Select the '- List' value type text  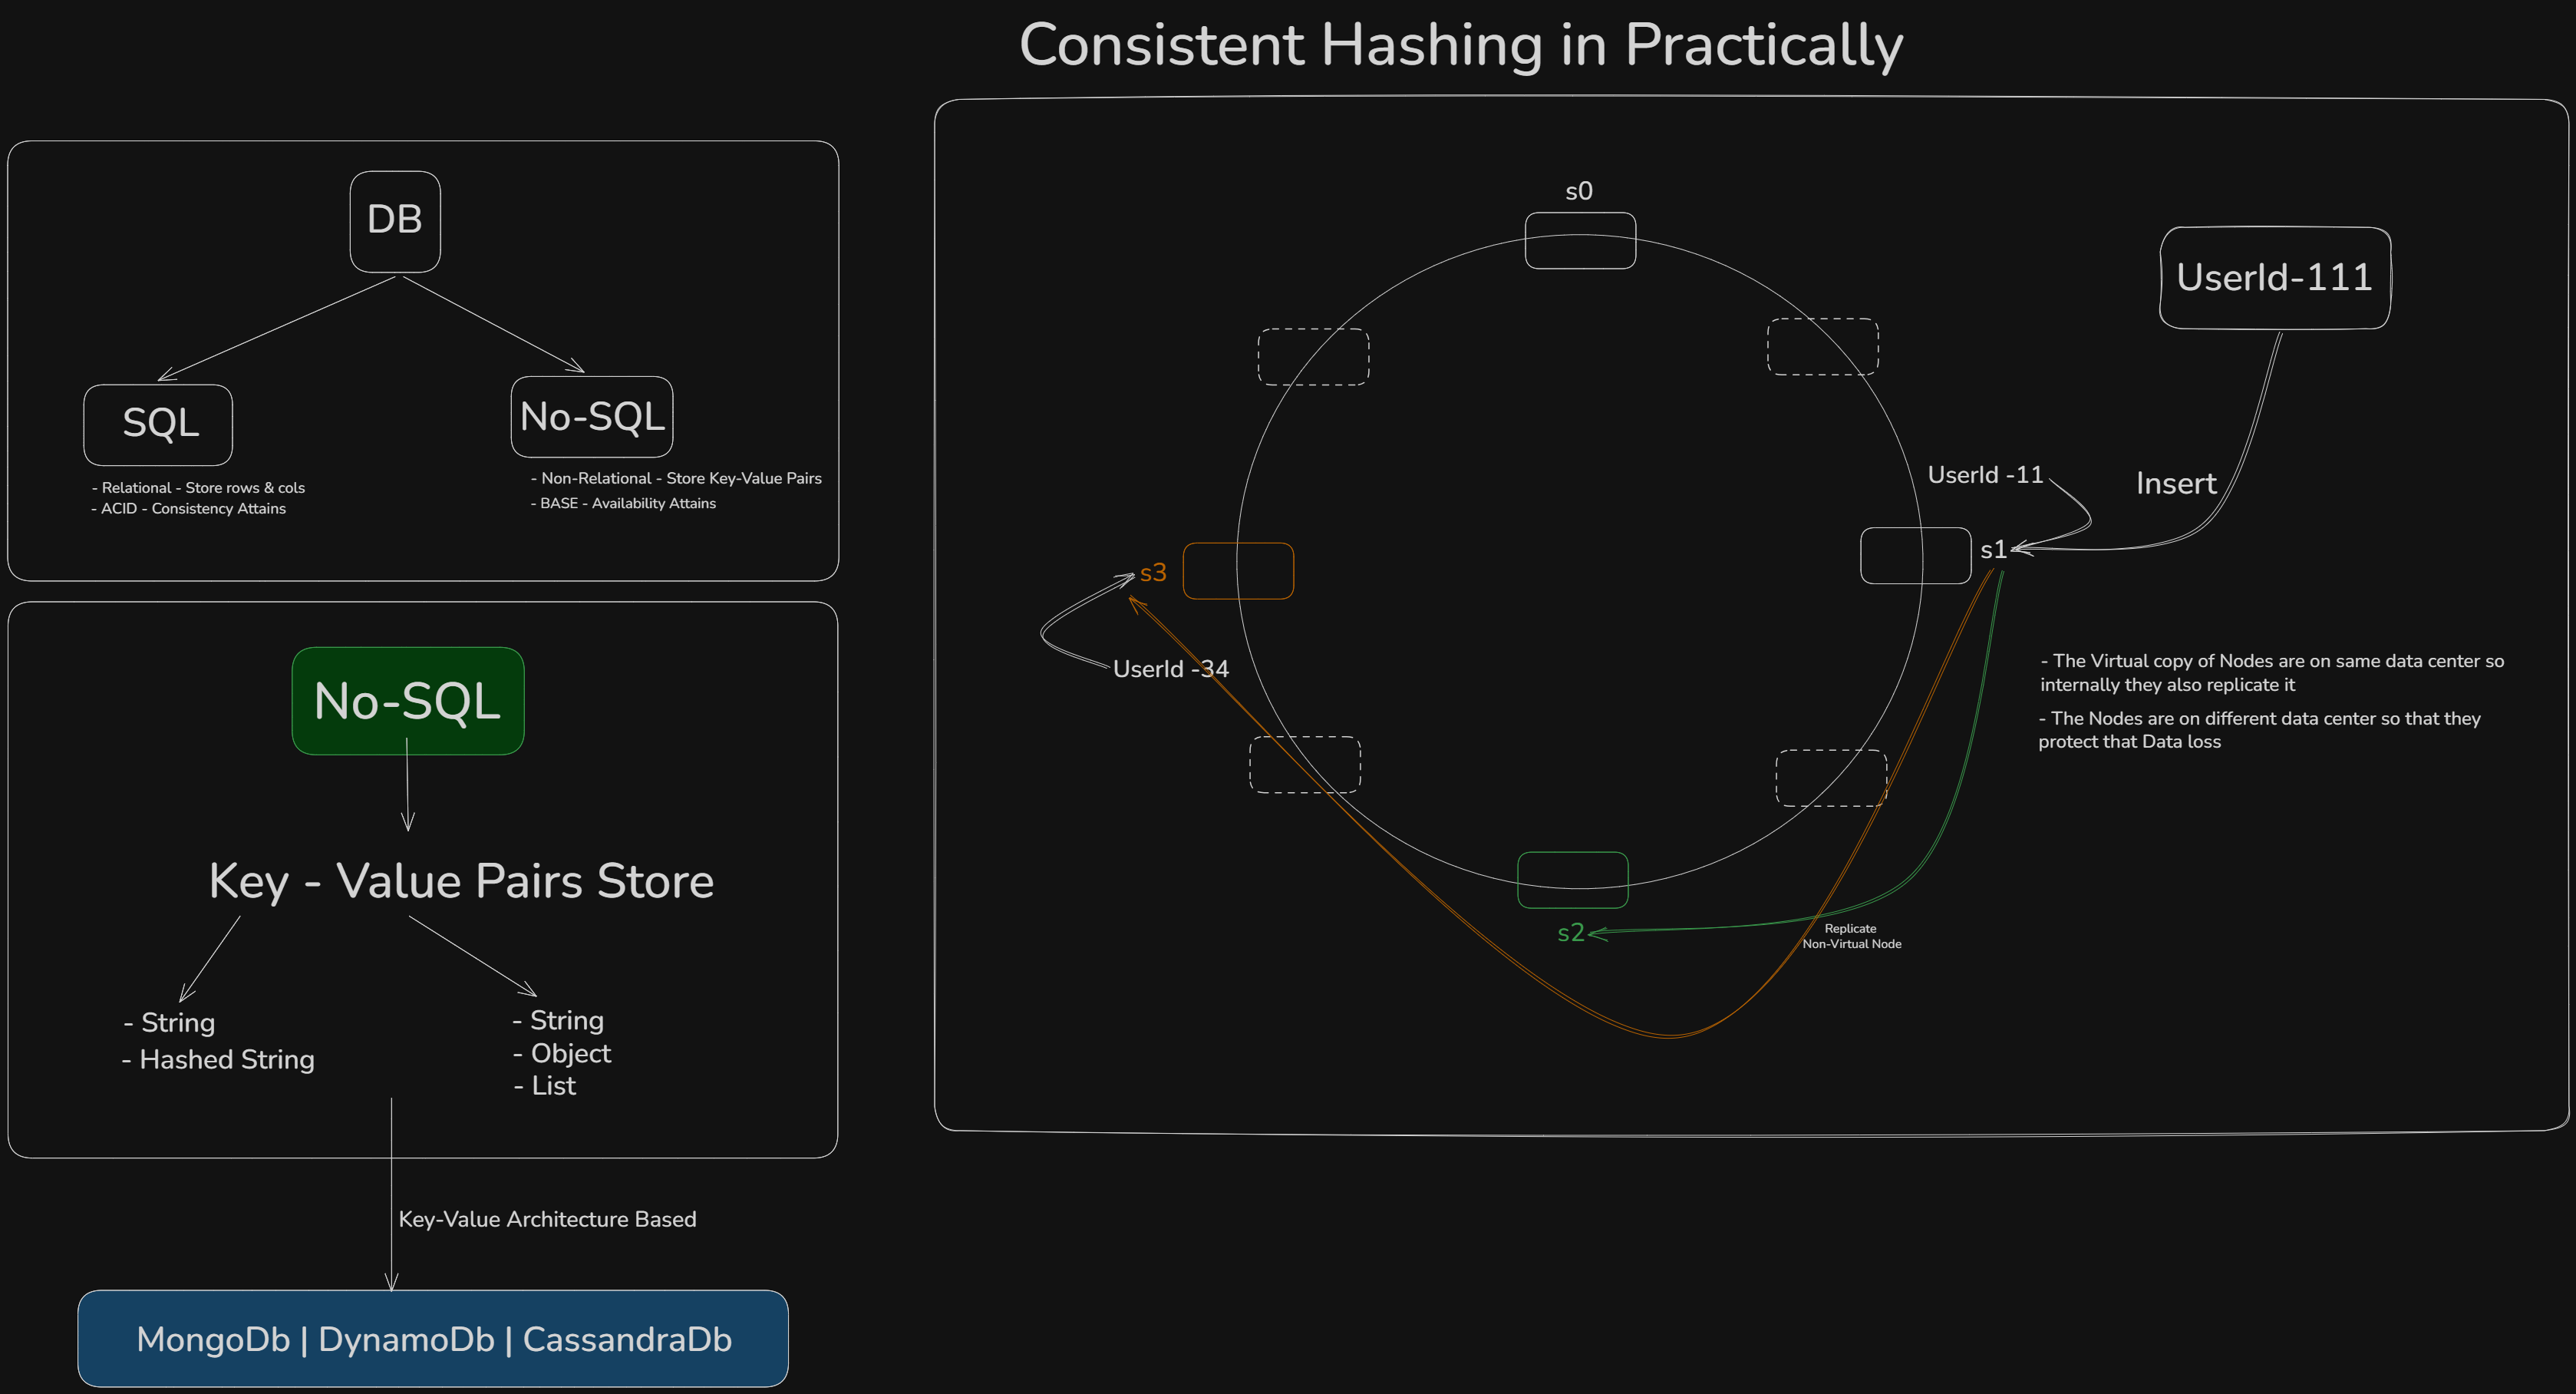click(x=545, y=1085)
